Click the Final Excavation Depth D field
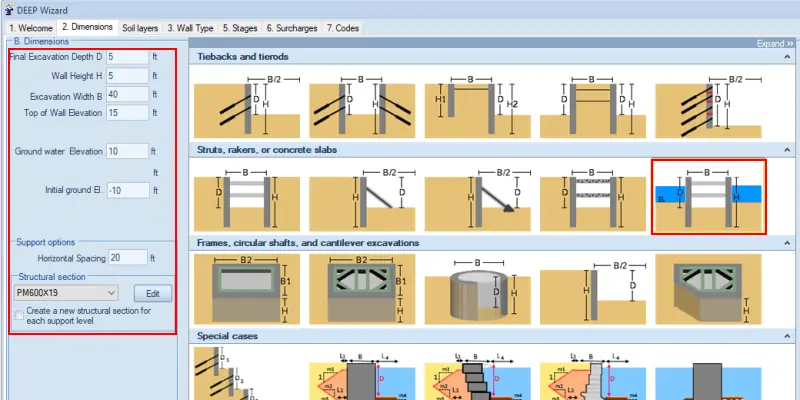Image resolution: width=800 pixels, height=400 pixels. [128, 57]
